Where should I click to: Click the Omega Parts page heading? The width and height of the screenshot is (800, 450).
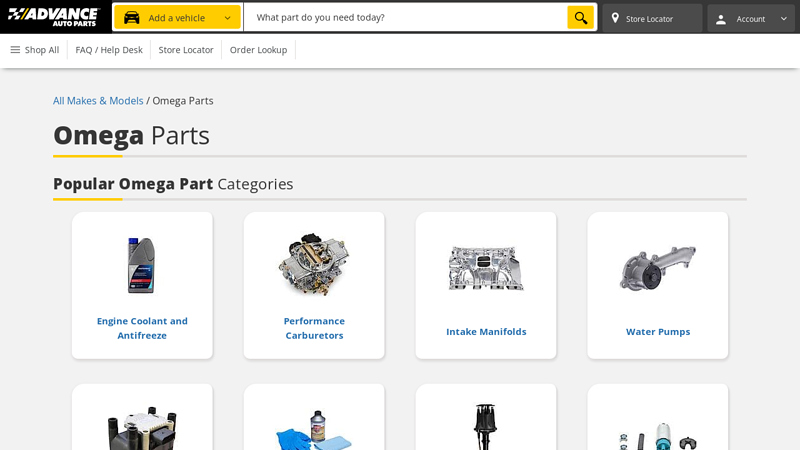(131, 135)
